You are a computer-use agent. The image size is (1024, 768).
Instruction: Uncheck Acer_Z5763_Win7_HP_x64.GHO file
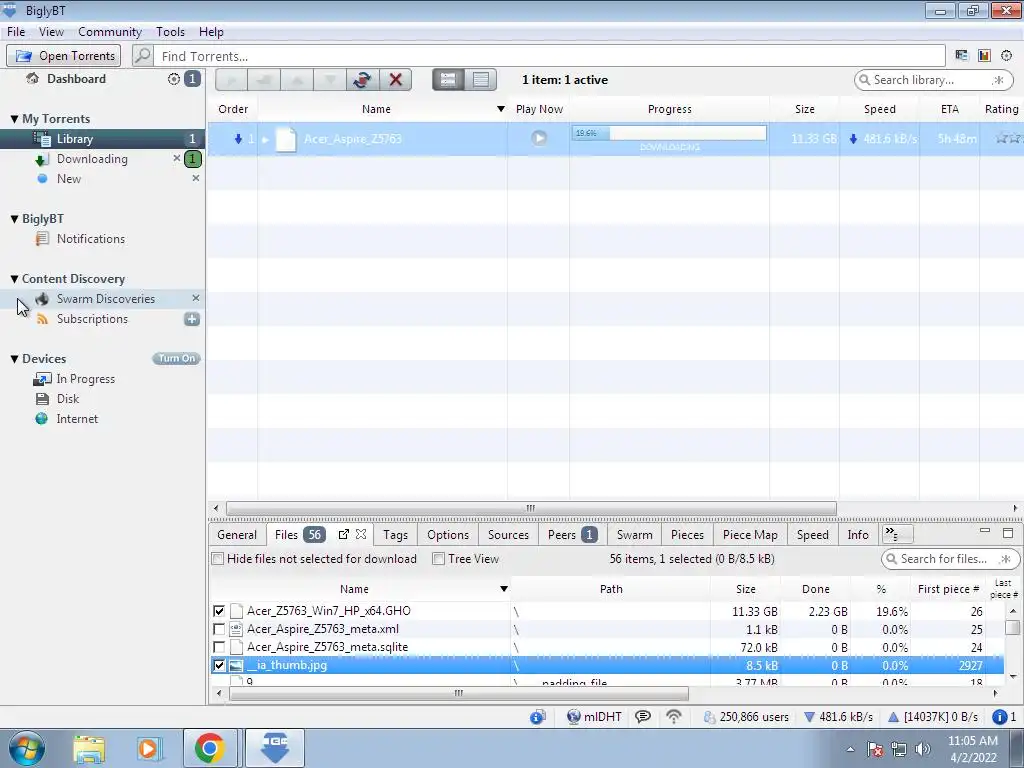(219, 611)
